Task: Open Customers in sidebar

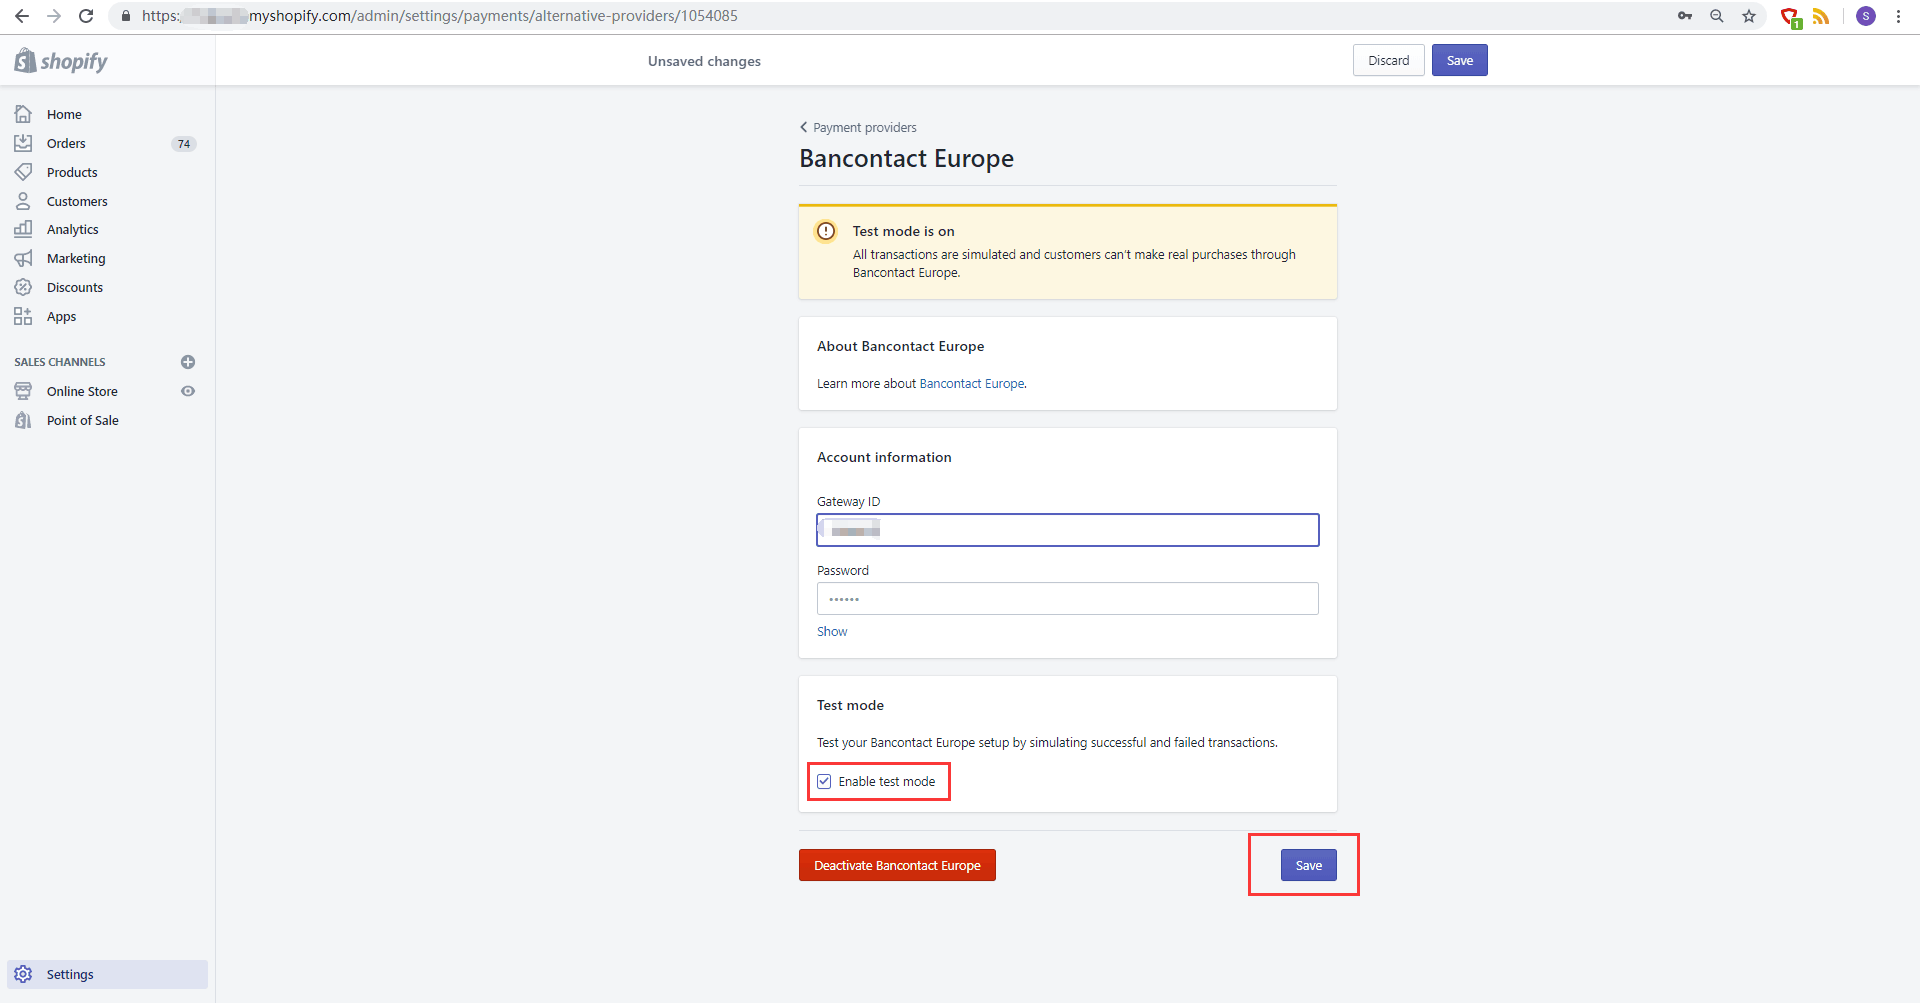Action: pos(77,201)
